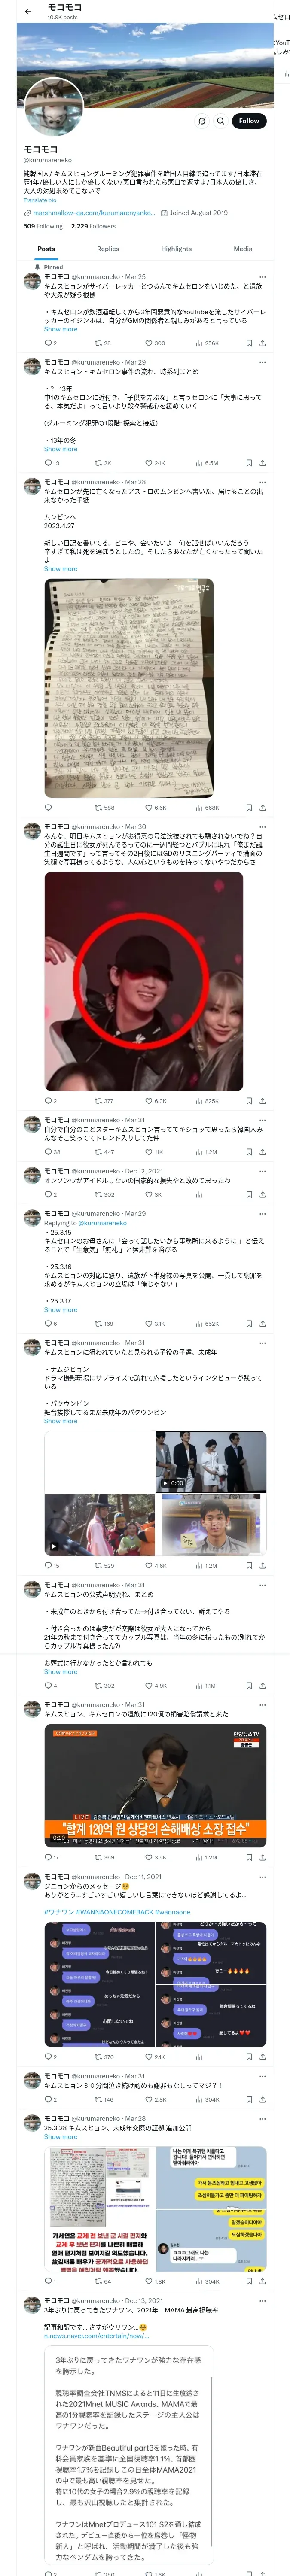Click the search icon on the profile
Viewport: 290px width, 2576px height.
(x=220, y=121)
